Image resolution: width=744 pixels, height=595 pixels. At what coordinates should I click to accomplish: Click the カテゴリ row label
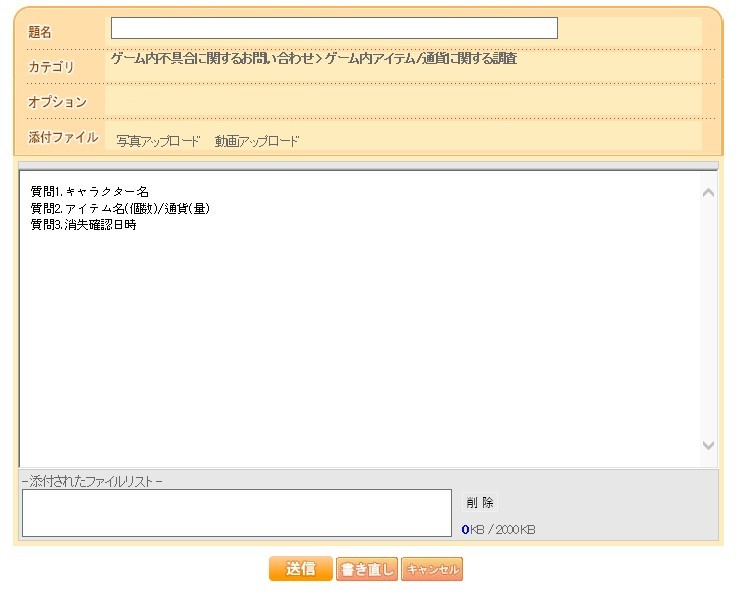click(51, 67)
